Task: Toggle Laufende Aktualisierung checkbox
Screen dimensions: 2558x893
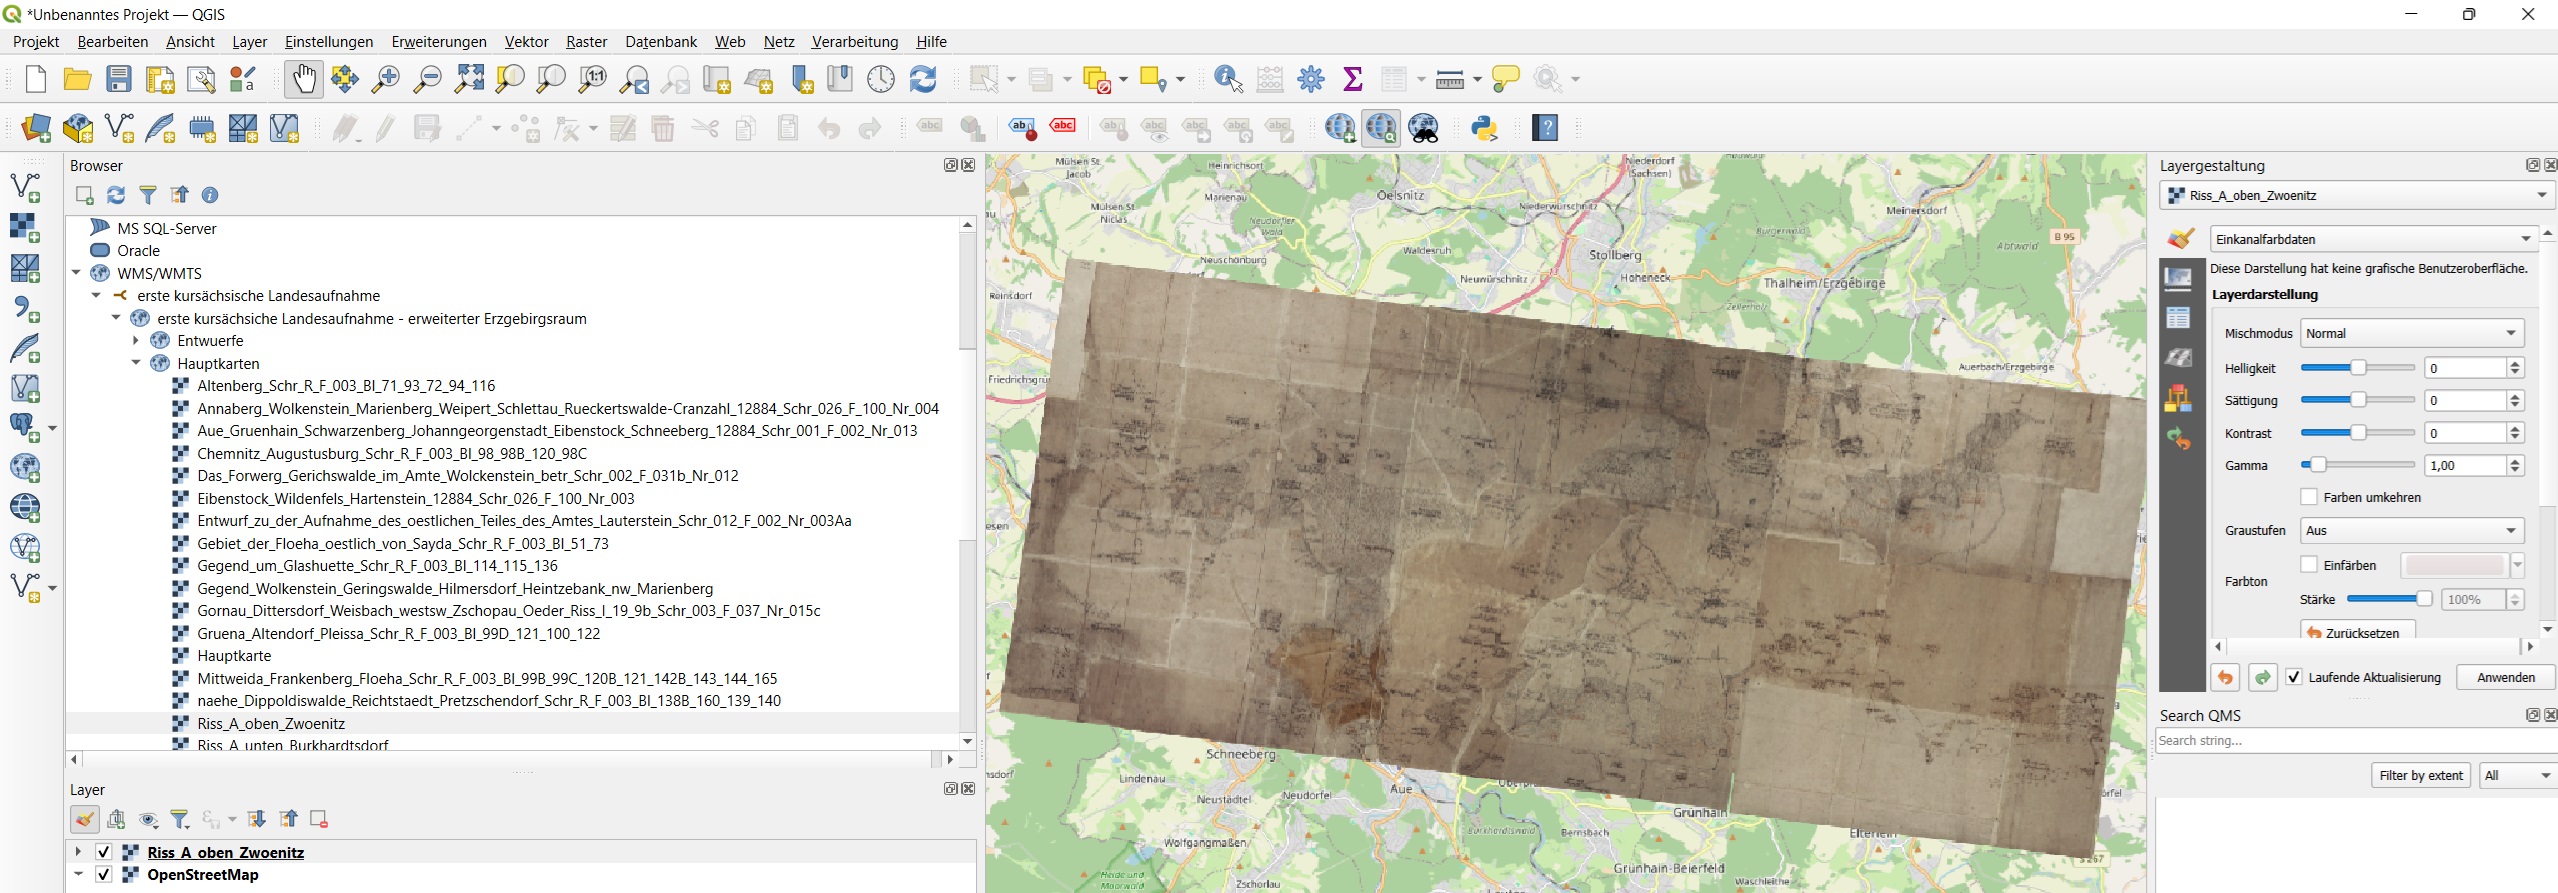Action: coord(2294,677)
